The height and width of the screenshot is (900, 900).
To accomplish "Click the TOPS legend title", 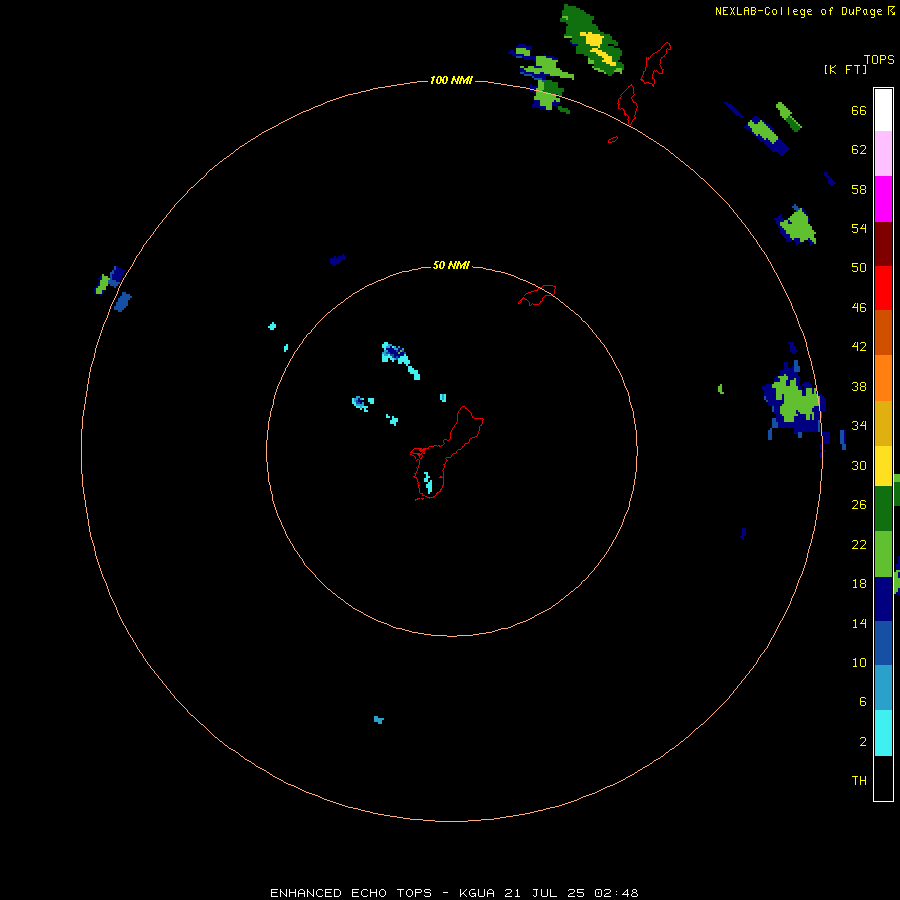I will 879,60.
